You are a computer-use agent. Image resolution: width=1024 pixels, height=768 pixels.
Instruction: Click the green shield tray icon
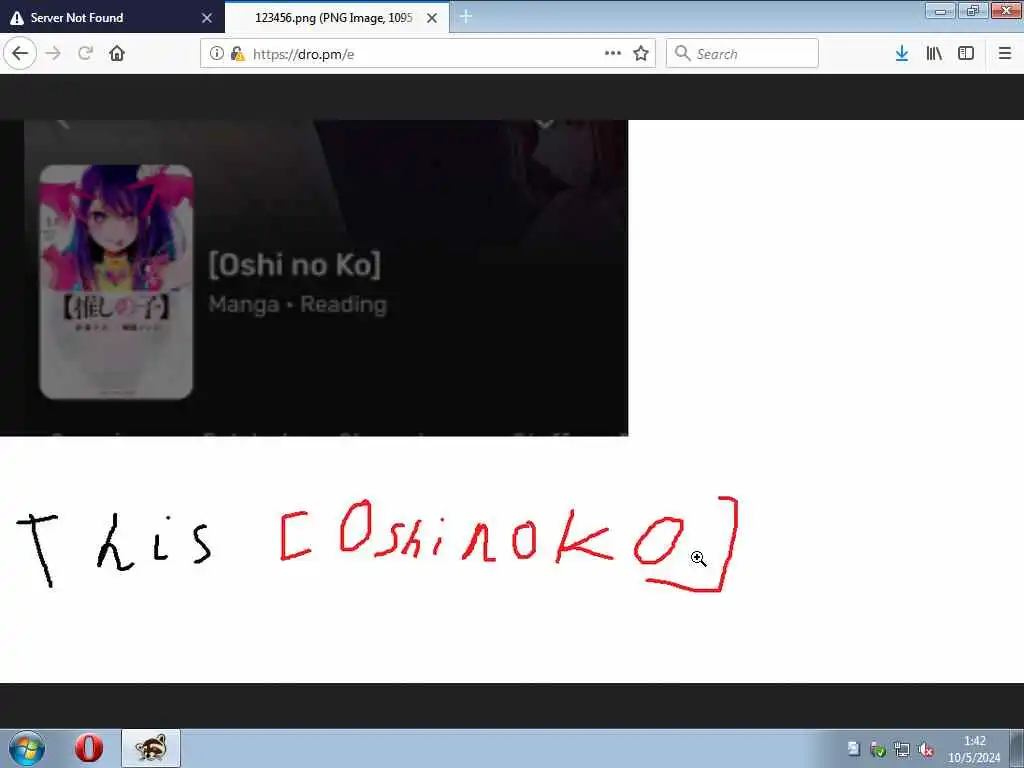[878, 750]
